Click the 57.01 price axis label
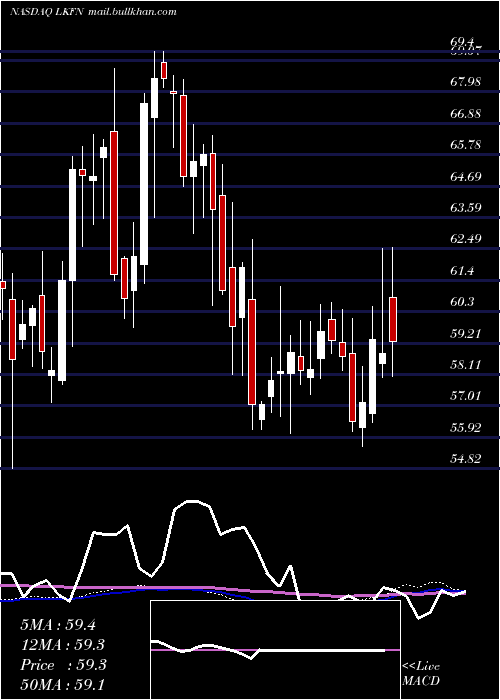Image resolution: width=500 pixels, height=700 pixels. pos(466,396)
